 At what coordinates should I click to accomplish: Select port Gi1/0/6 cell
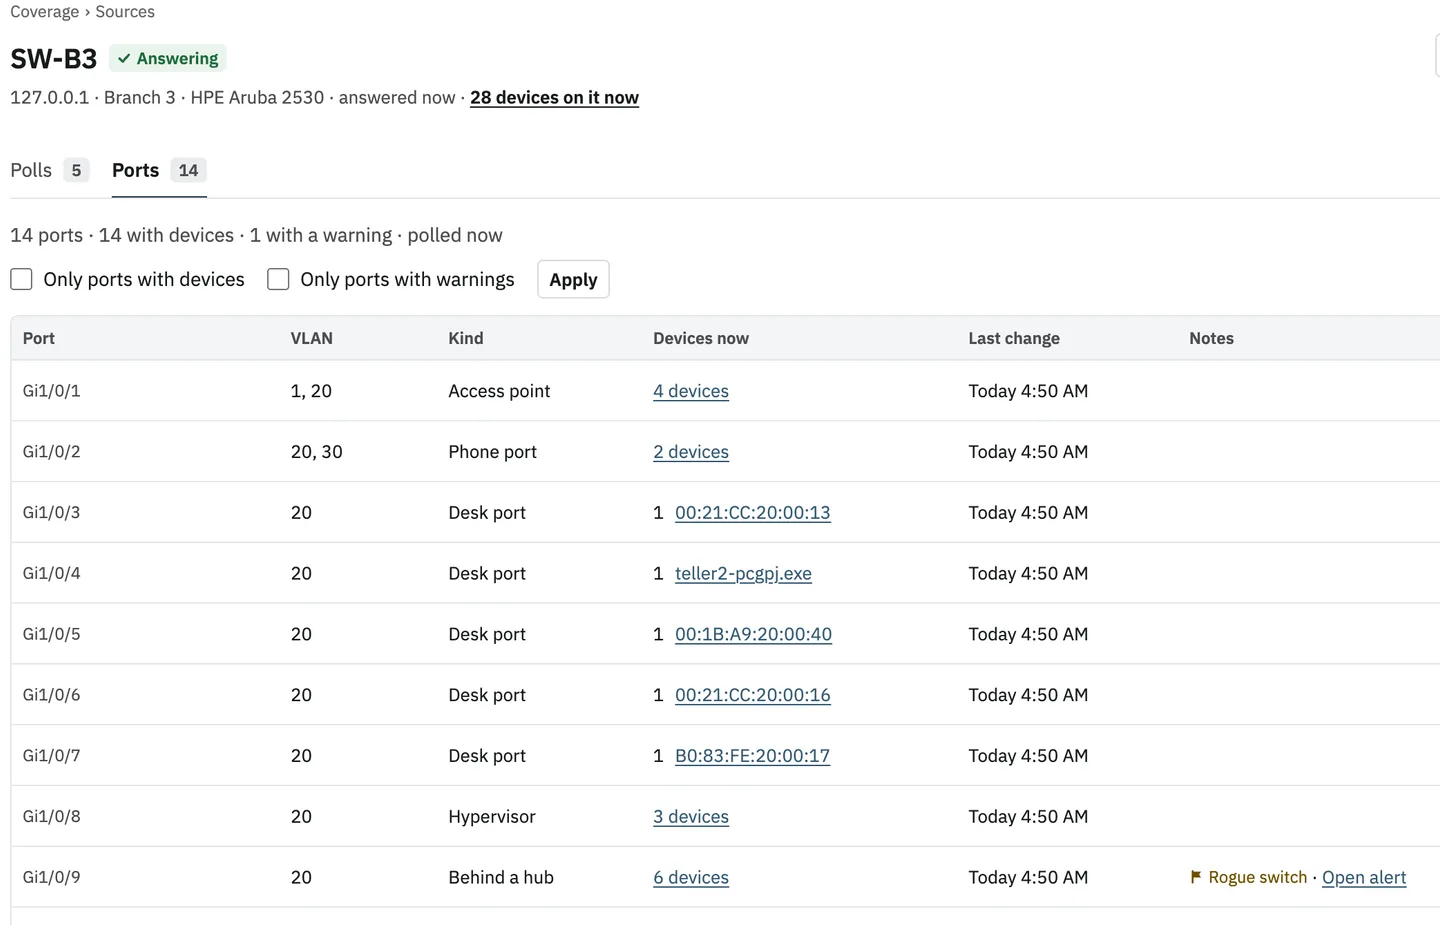pyautogui.click(x=52, y=695)
